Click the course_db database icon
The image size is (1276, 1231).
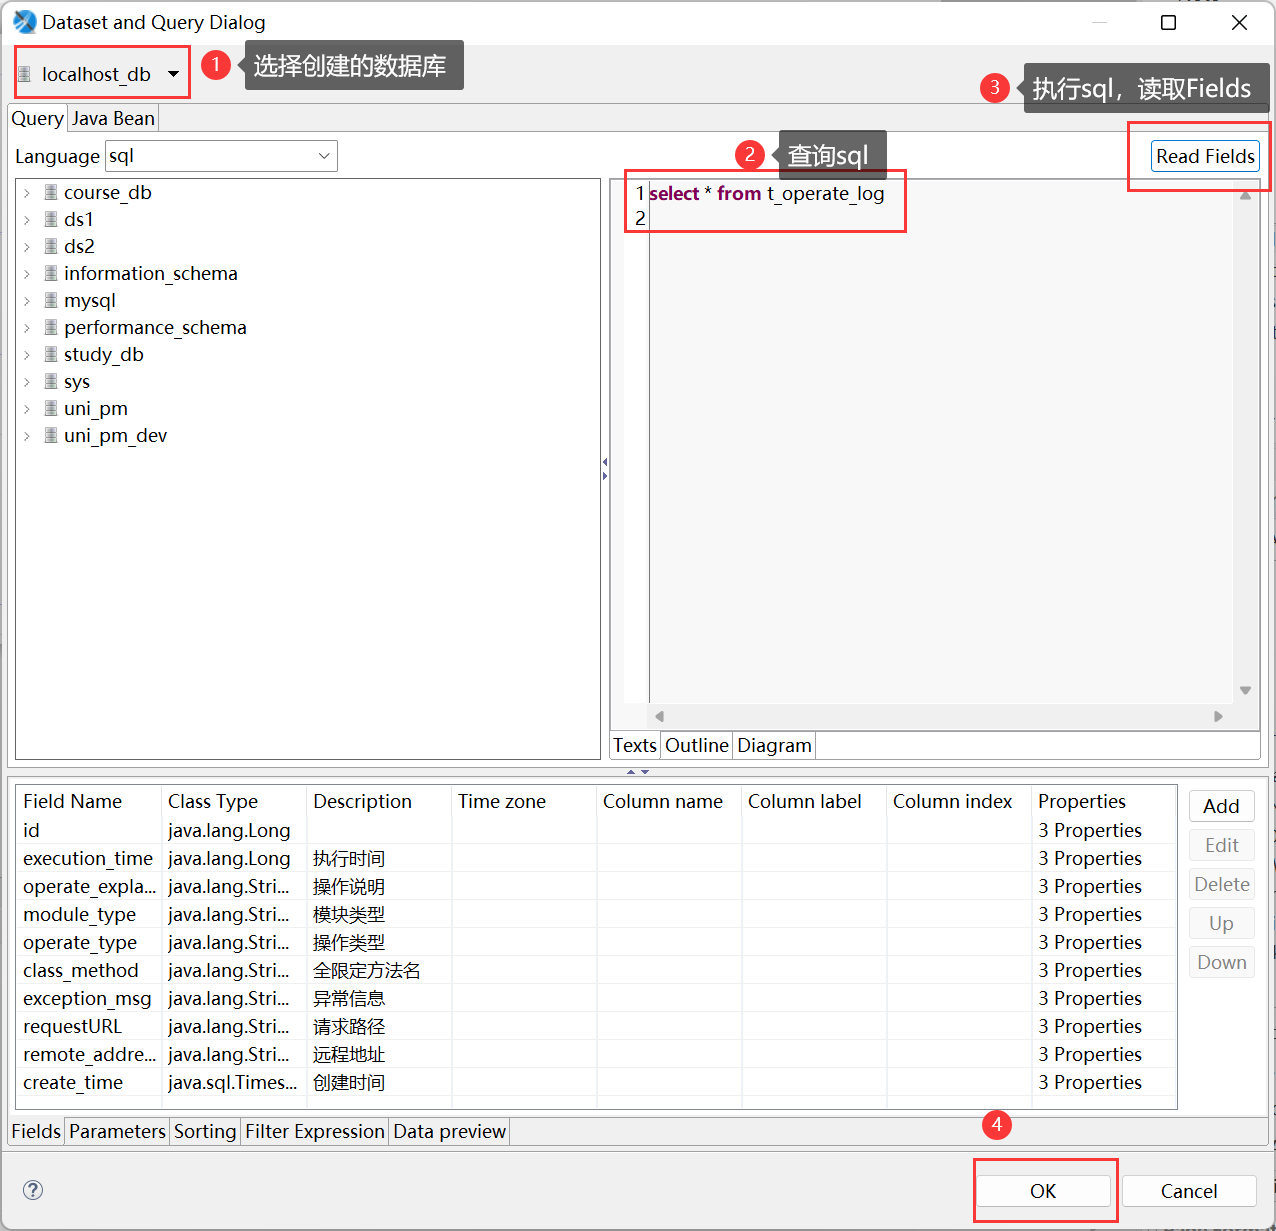pyautogui.click(x=51, y=192)
